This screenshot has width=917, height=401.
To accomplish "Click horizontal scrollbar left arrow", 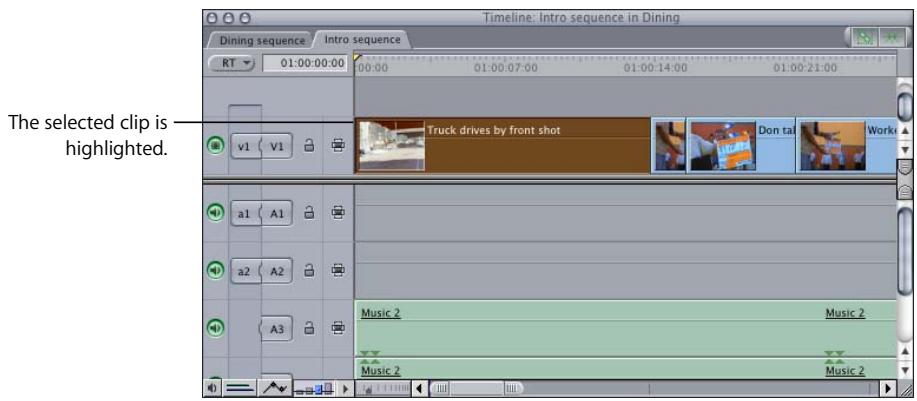I will tap(420, 388).
